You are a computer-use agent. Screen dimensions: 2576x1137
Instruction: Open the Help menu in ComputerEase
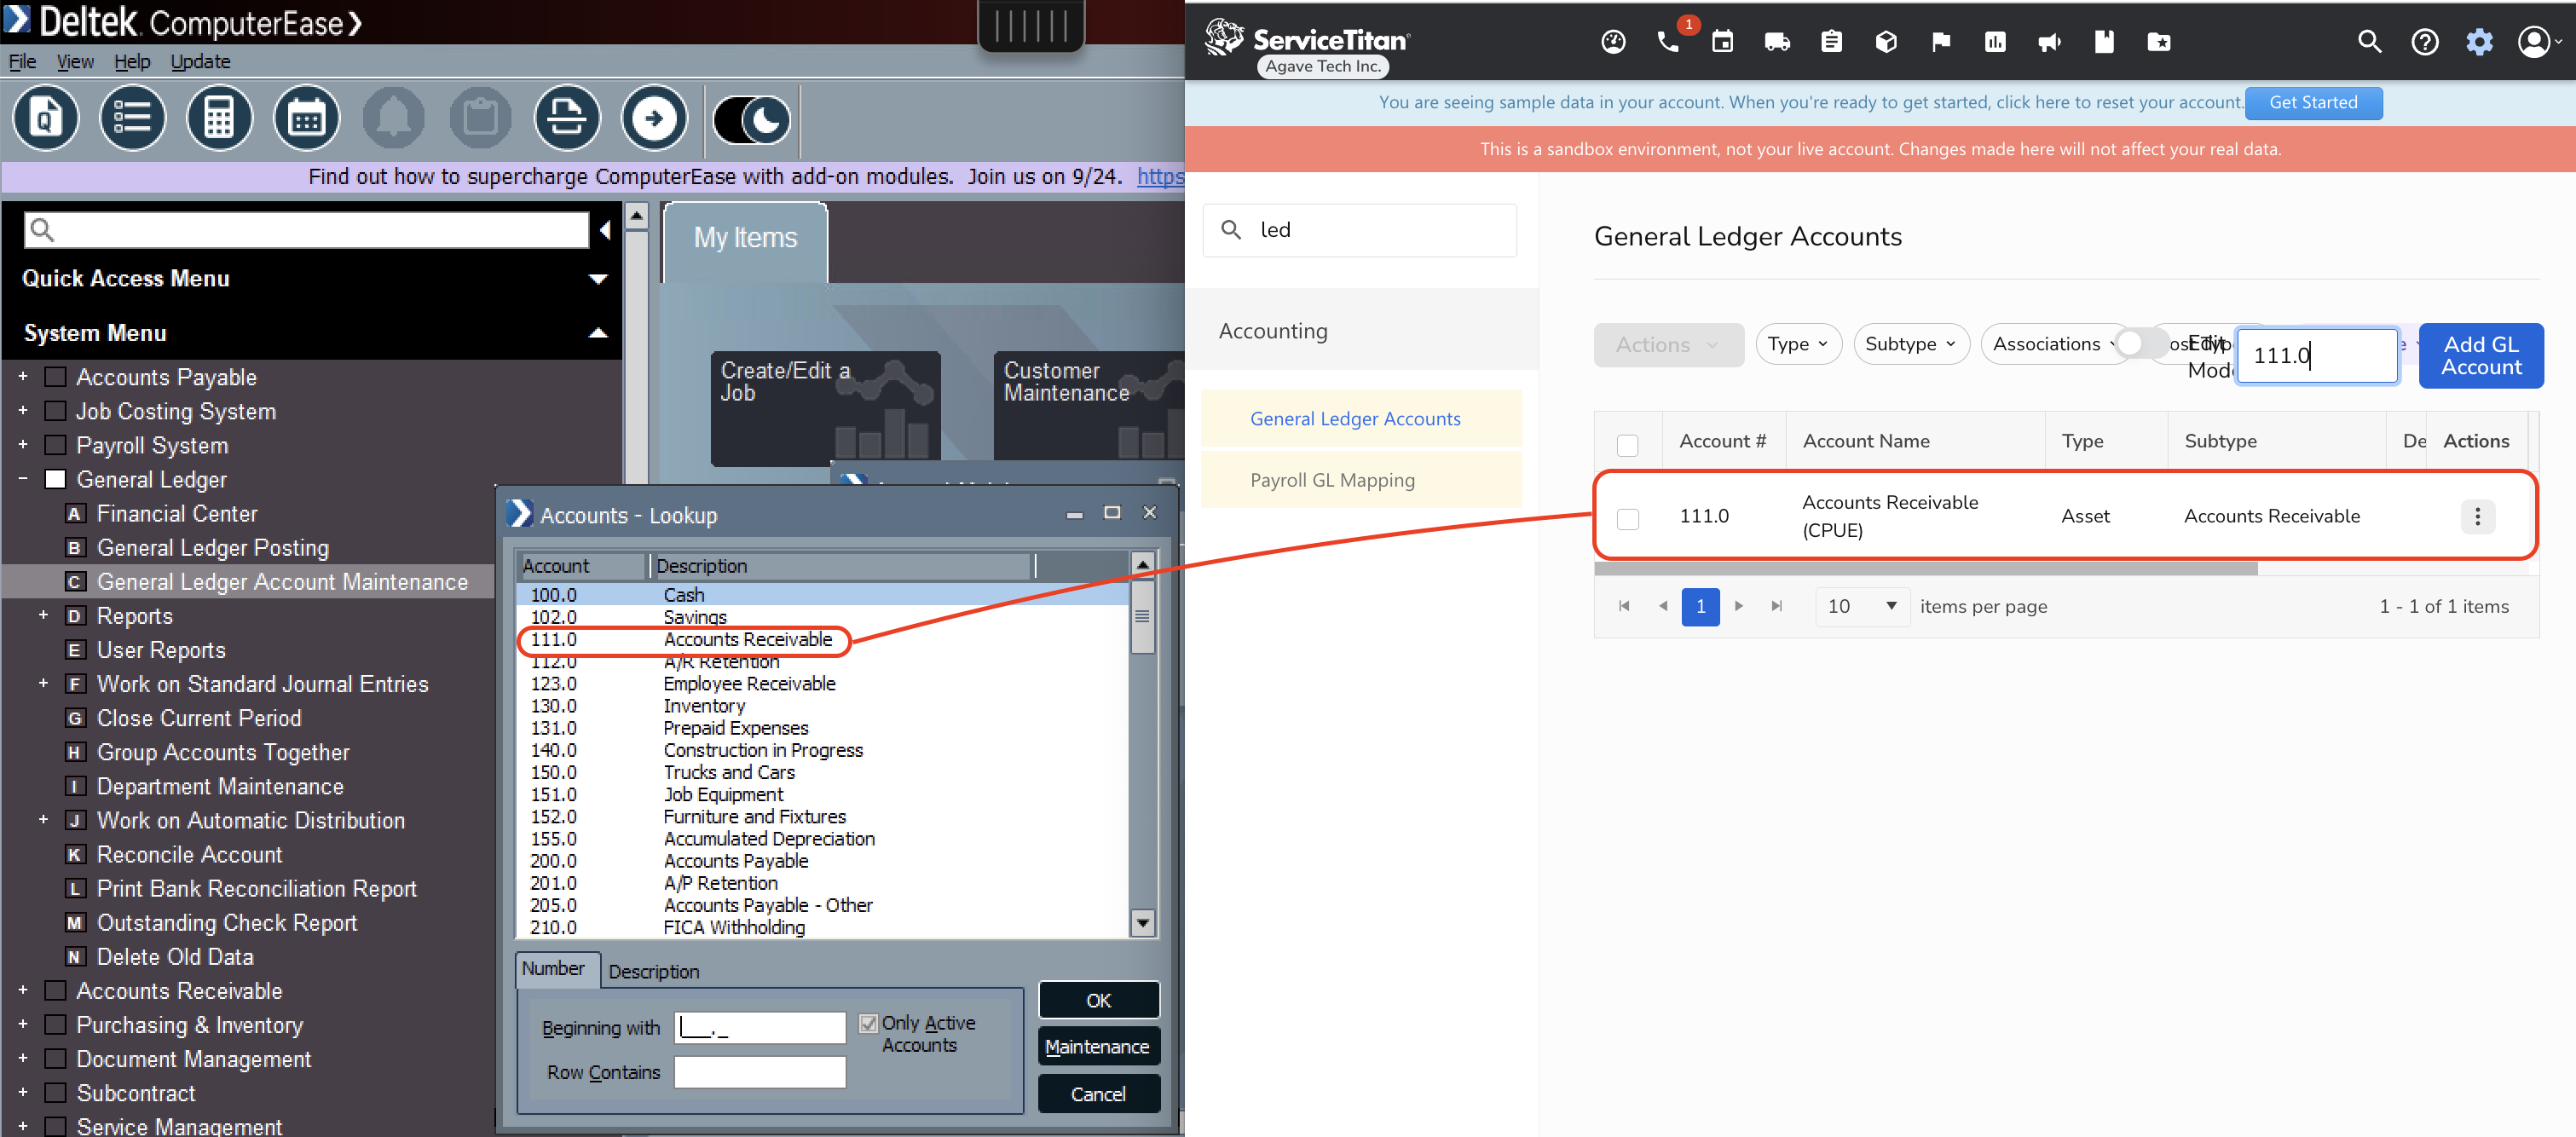tap(132, 62)
